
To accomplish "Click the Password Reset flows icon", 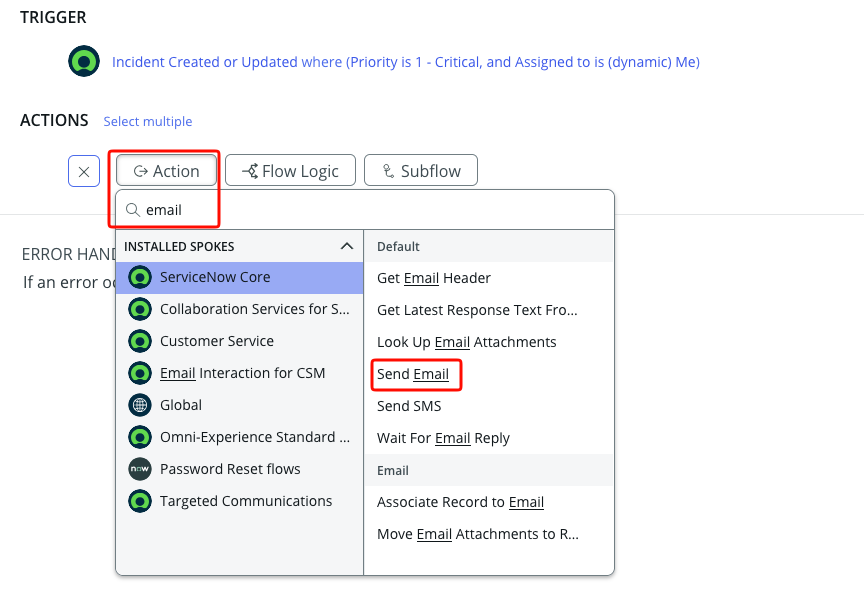I will click(x=141, y=469).
